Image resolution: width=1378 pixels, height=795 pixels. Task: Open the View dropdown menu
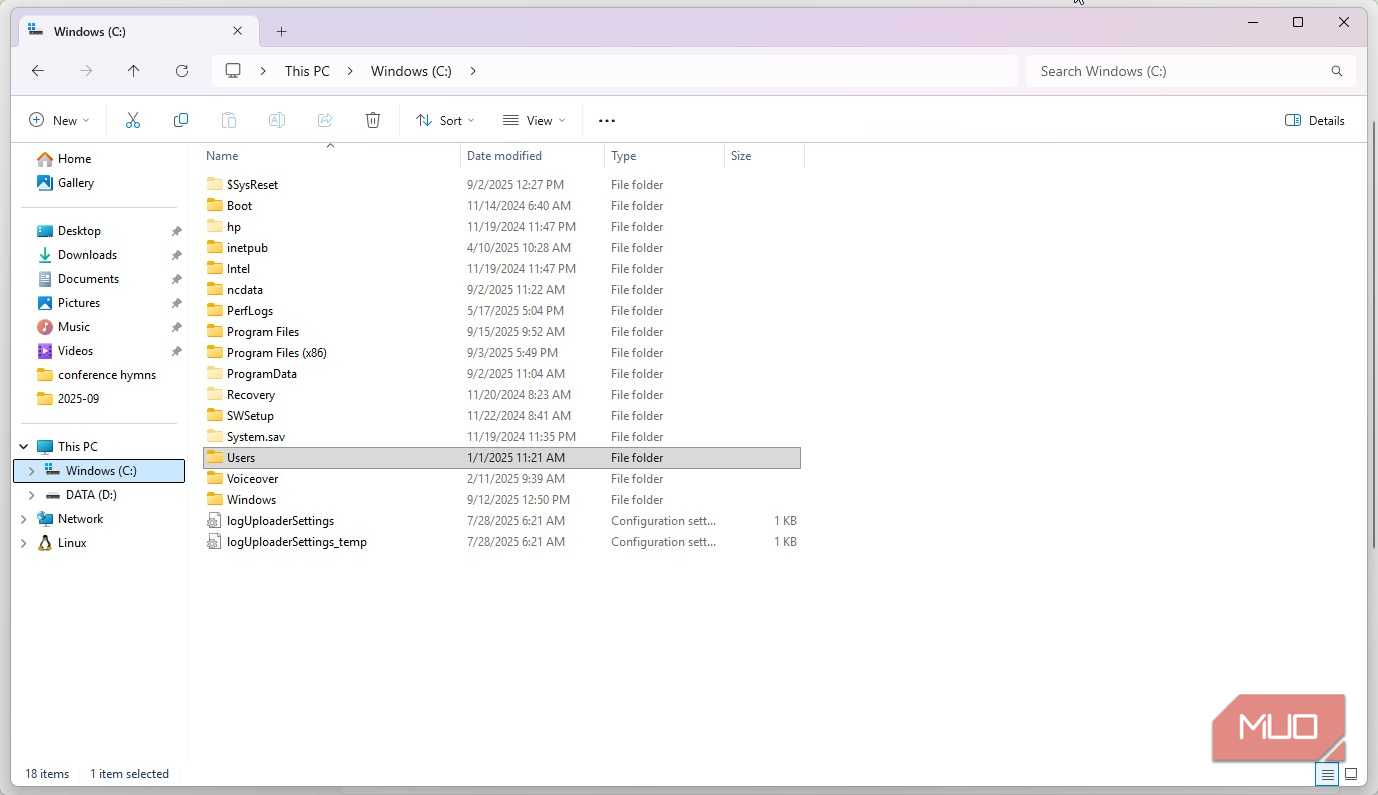[x=534, y=120]
